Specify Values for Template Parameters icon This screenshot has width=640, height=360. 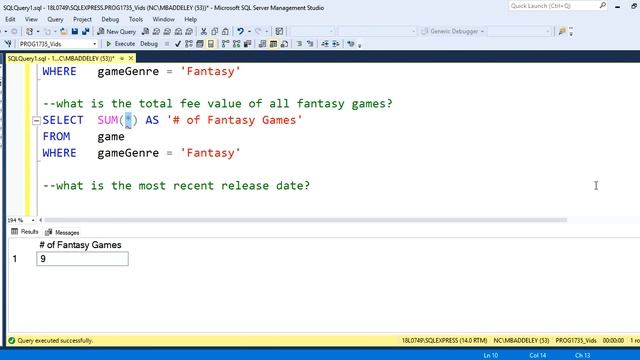(351, 44)
